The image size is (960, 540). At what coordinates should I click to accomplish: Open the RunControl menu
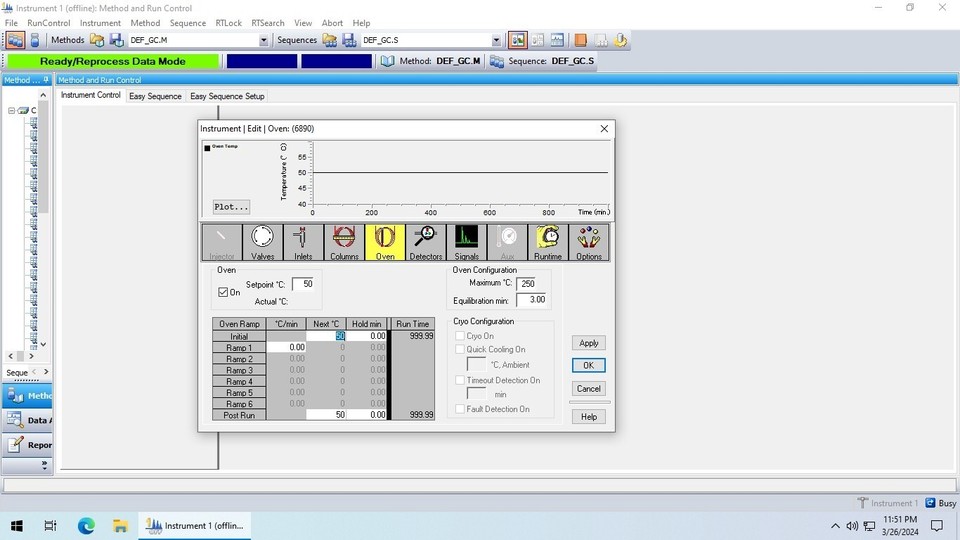(x=48, y=23)
